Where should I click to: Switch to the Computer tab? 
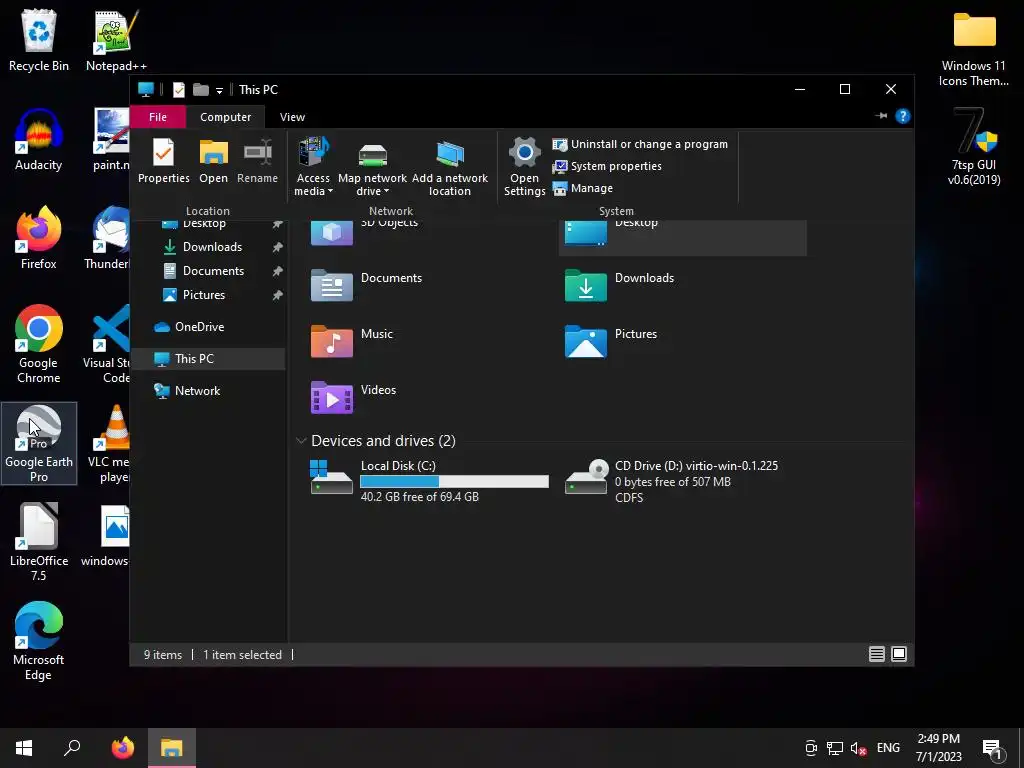pyautogui.click(x=225, y=117)
